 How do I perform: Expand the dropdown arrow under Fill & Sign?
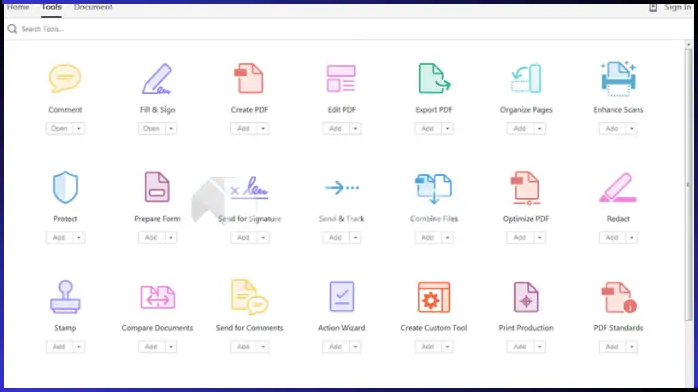[x=171, y=129]
